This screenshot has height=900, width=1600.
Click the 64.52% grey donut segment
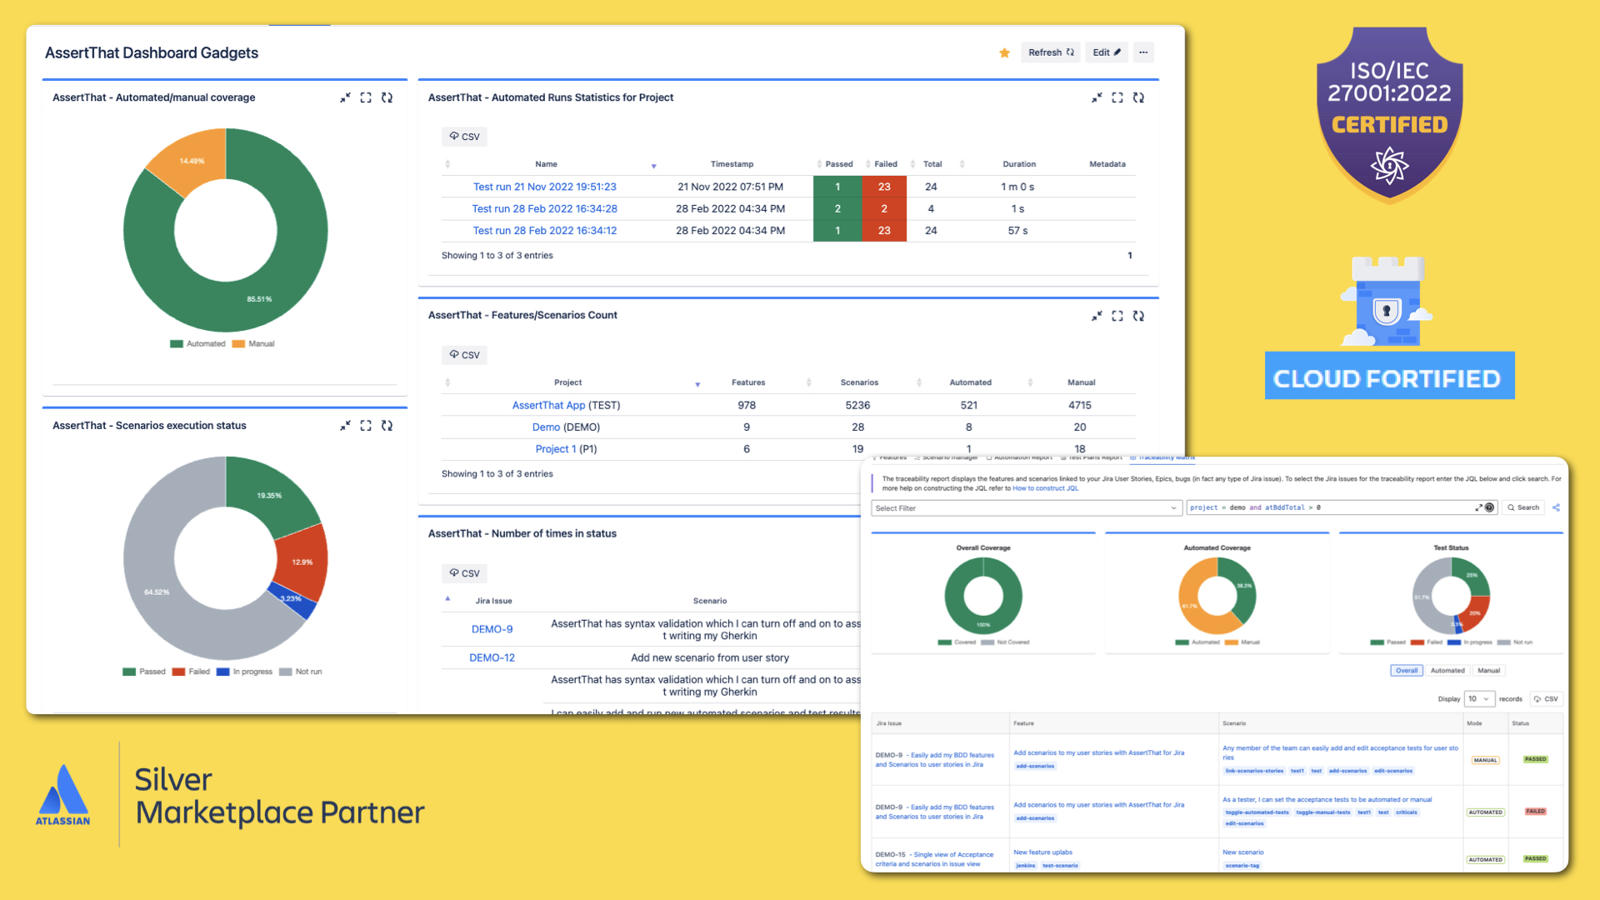(x=155, y=590)
